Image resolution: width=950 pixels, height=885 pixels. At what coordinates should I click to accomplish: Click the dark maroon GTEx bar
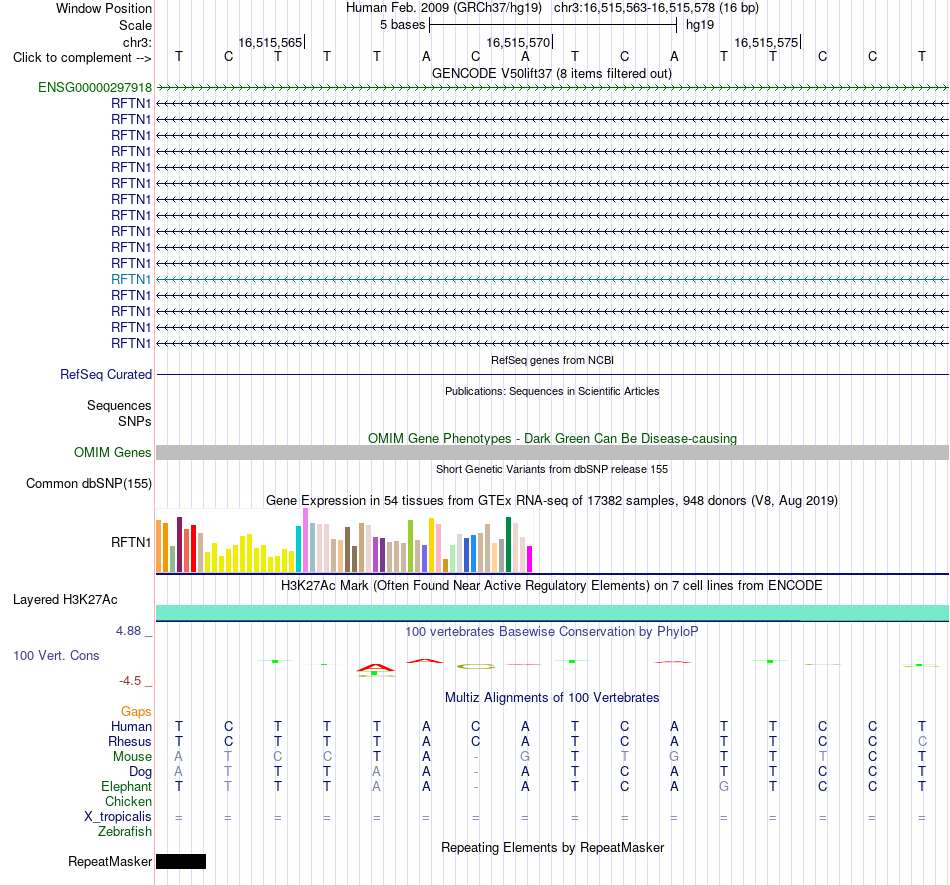point(179,545)
